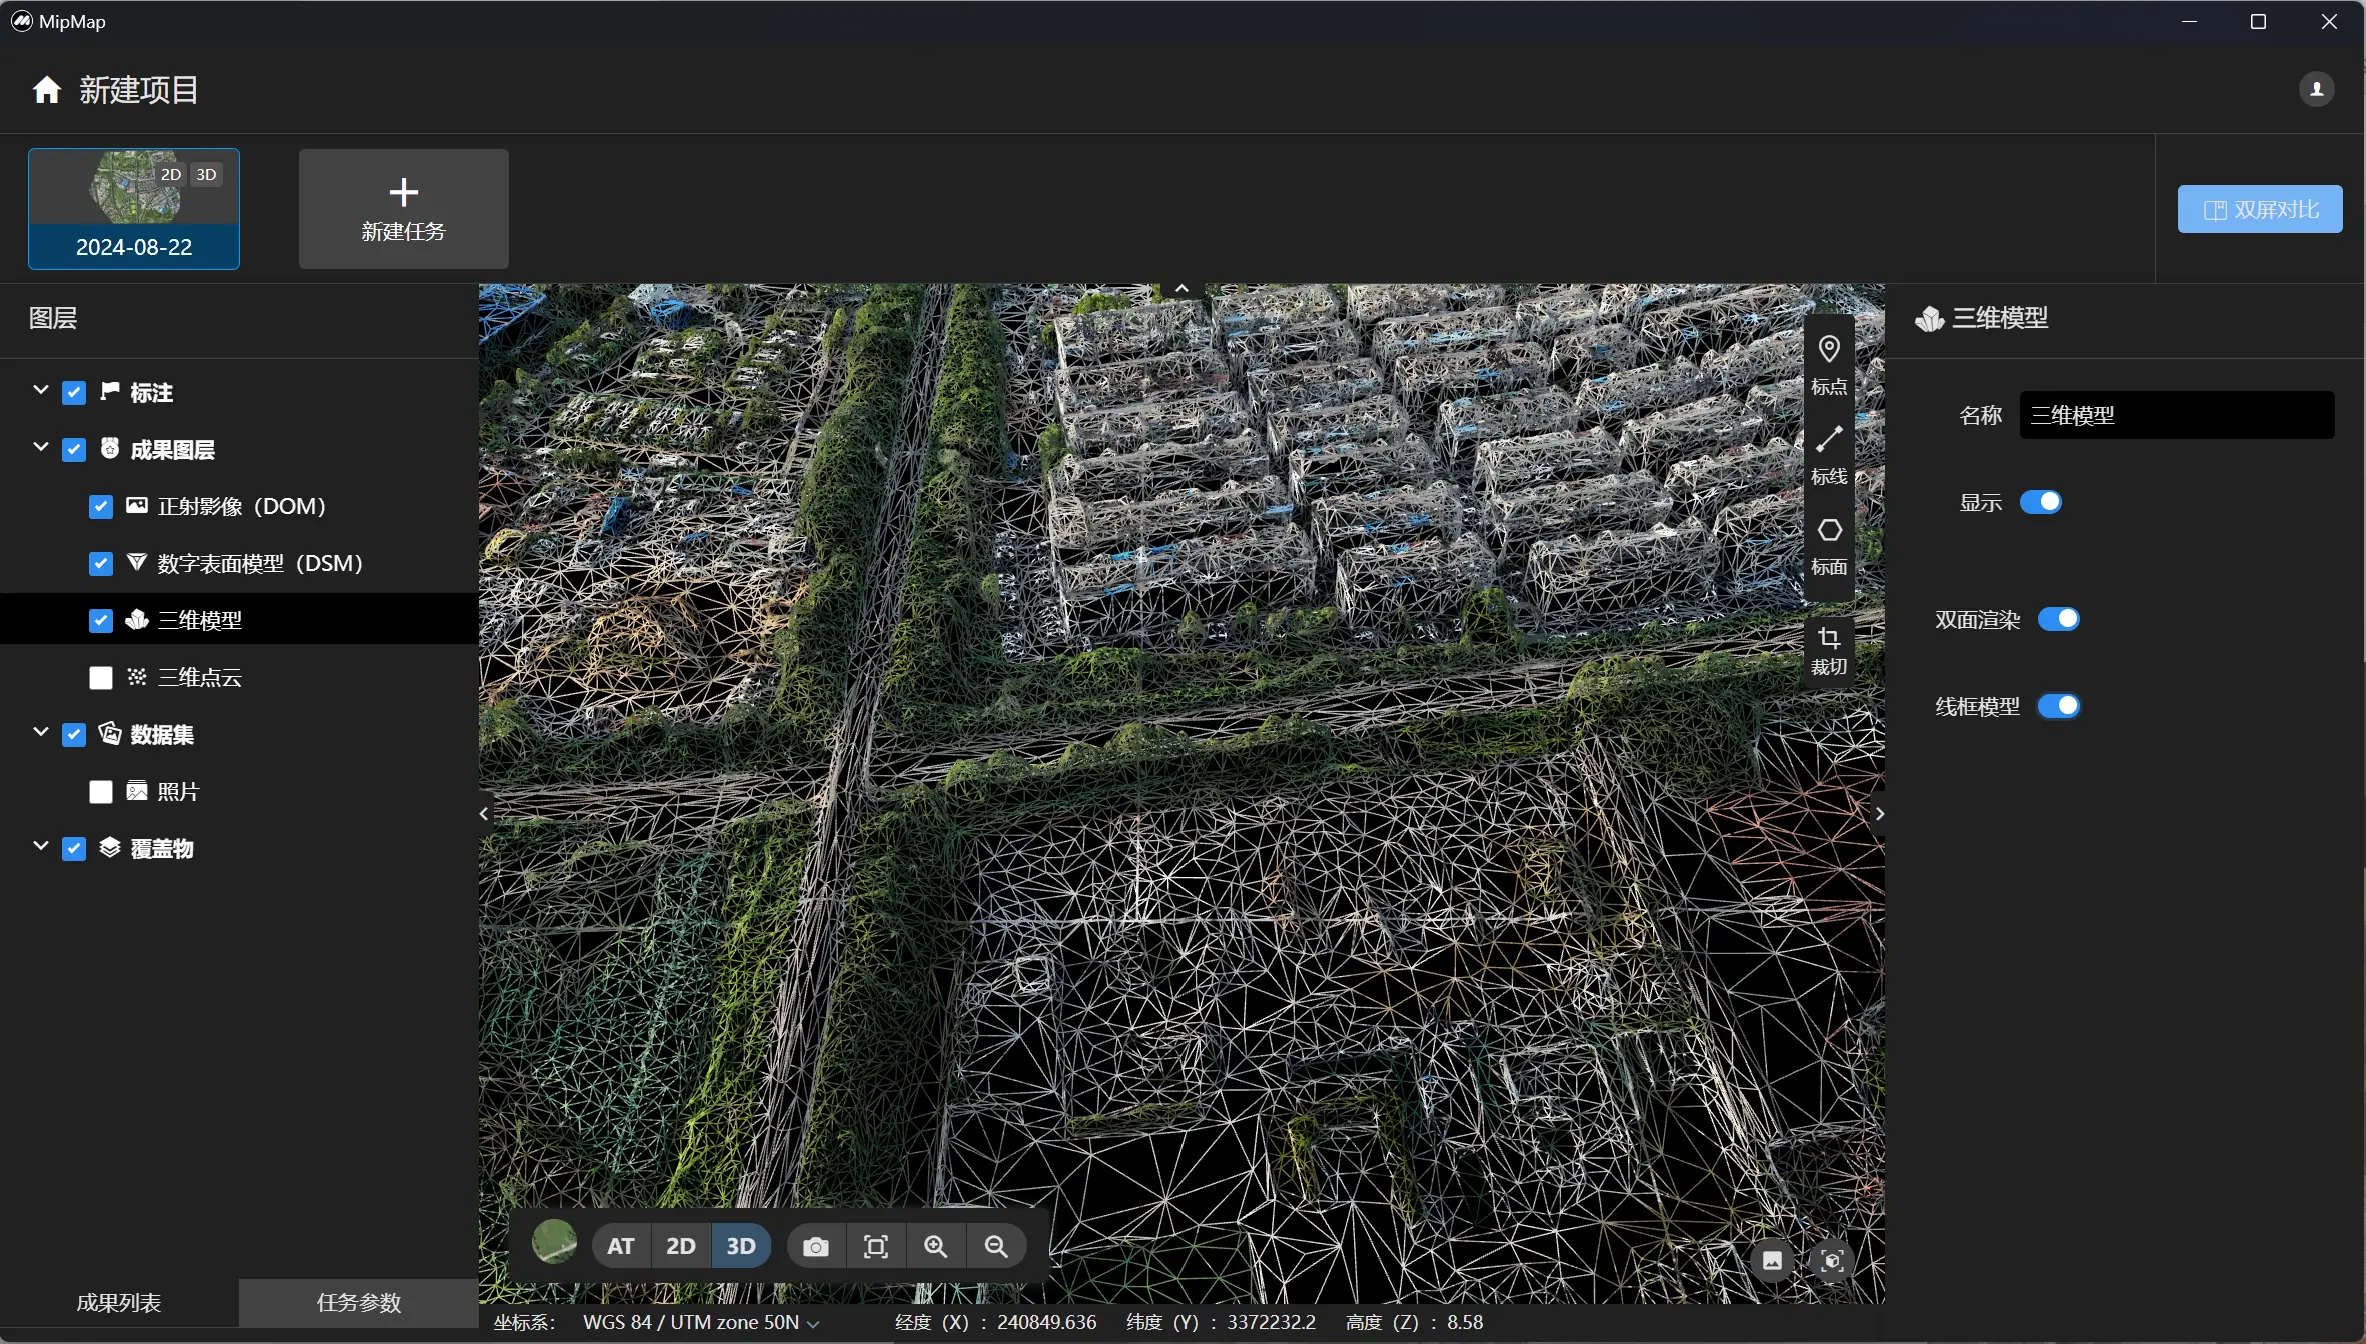Enable the 三维点云 layer checkbox
Image resolution: width=2366 pixels, height=1344 pixels.
101,678
